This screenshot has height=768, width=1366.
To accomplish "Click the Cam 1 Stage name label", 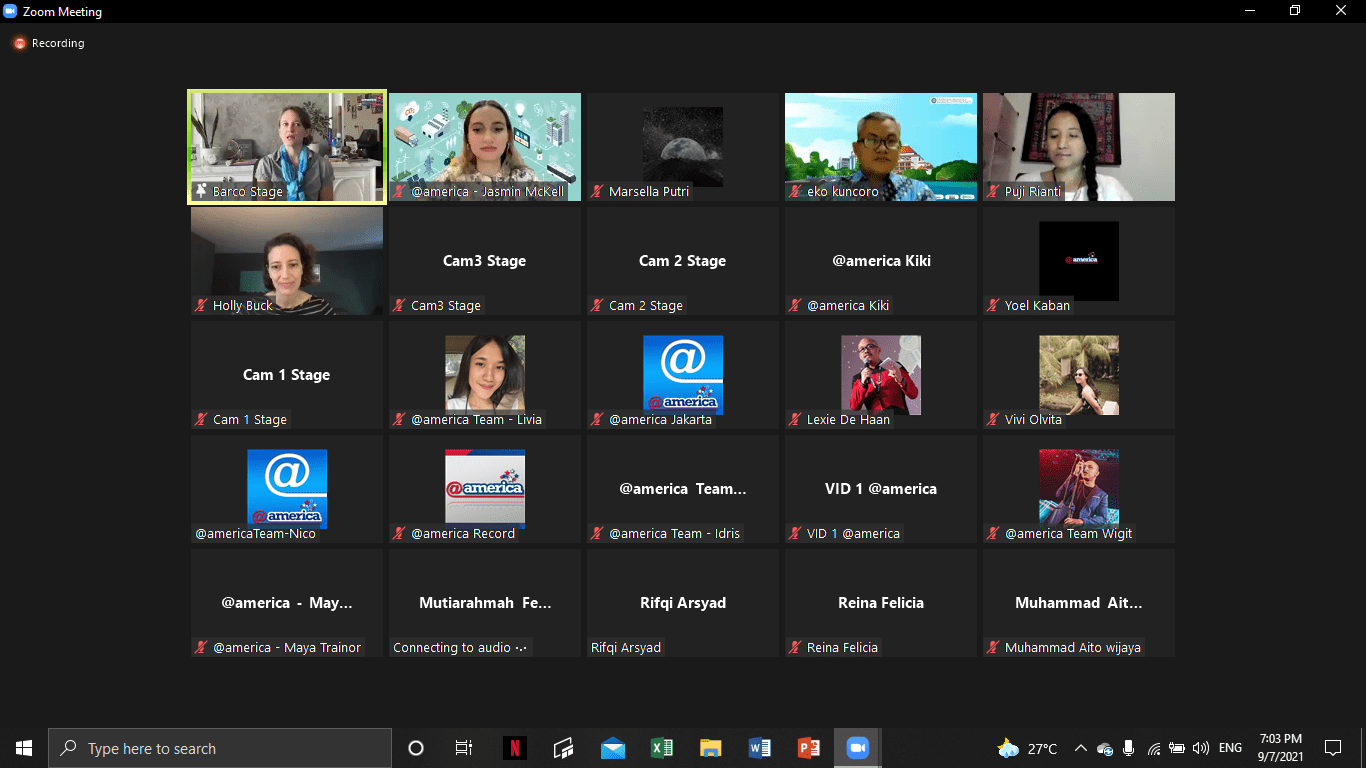I will tap(250, 419).
